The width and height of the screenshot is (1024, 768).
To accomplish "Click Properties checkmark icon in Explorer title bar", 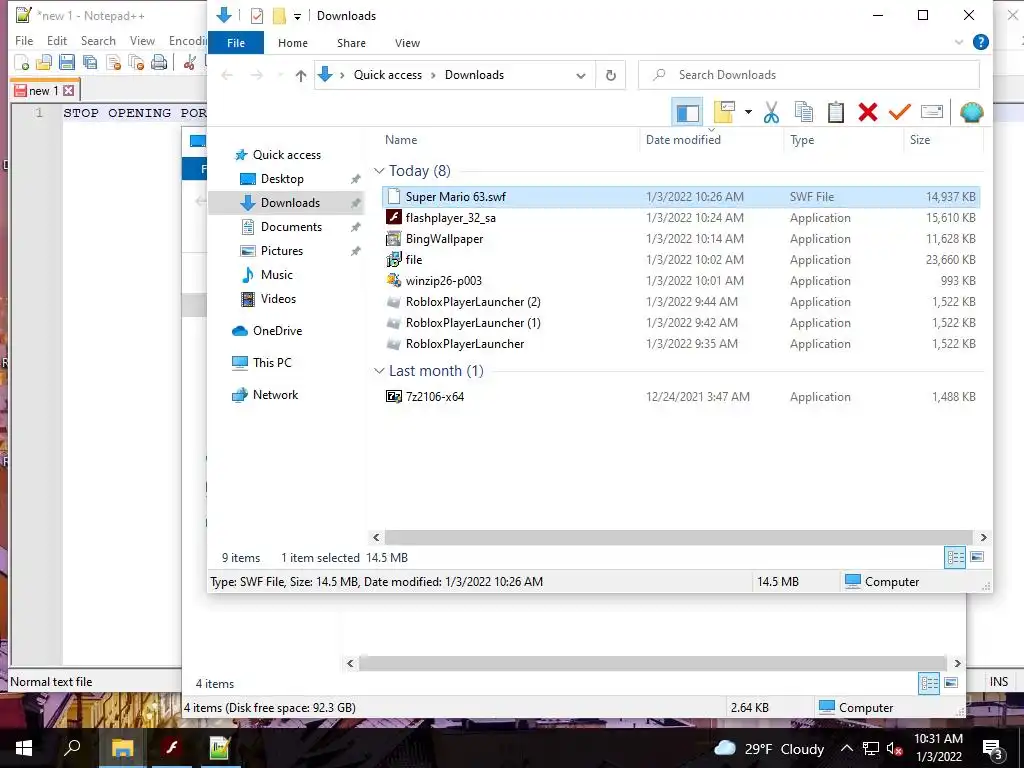I will (x=257, y=16).
